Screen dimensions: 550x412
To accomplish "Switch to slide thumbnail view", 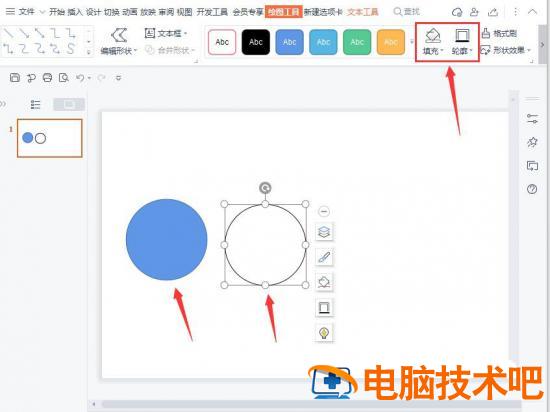I will coord(69,104).
